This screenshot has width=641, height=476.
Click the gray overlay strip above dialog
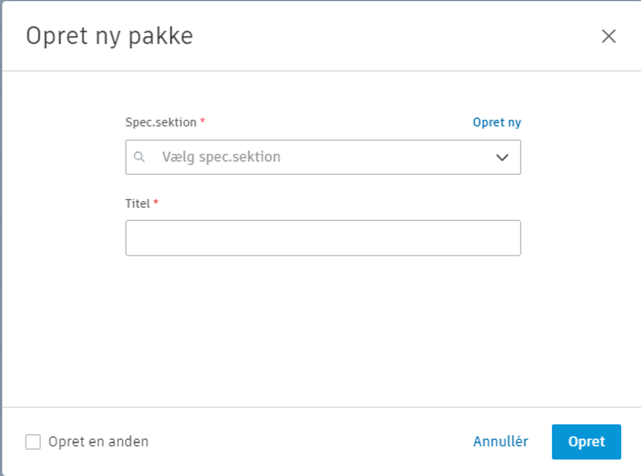[x=320, y=1]
